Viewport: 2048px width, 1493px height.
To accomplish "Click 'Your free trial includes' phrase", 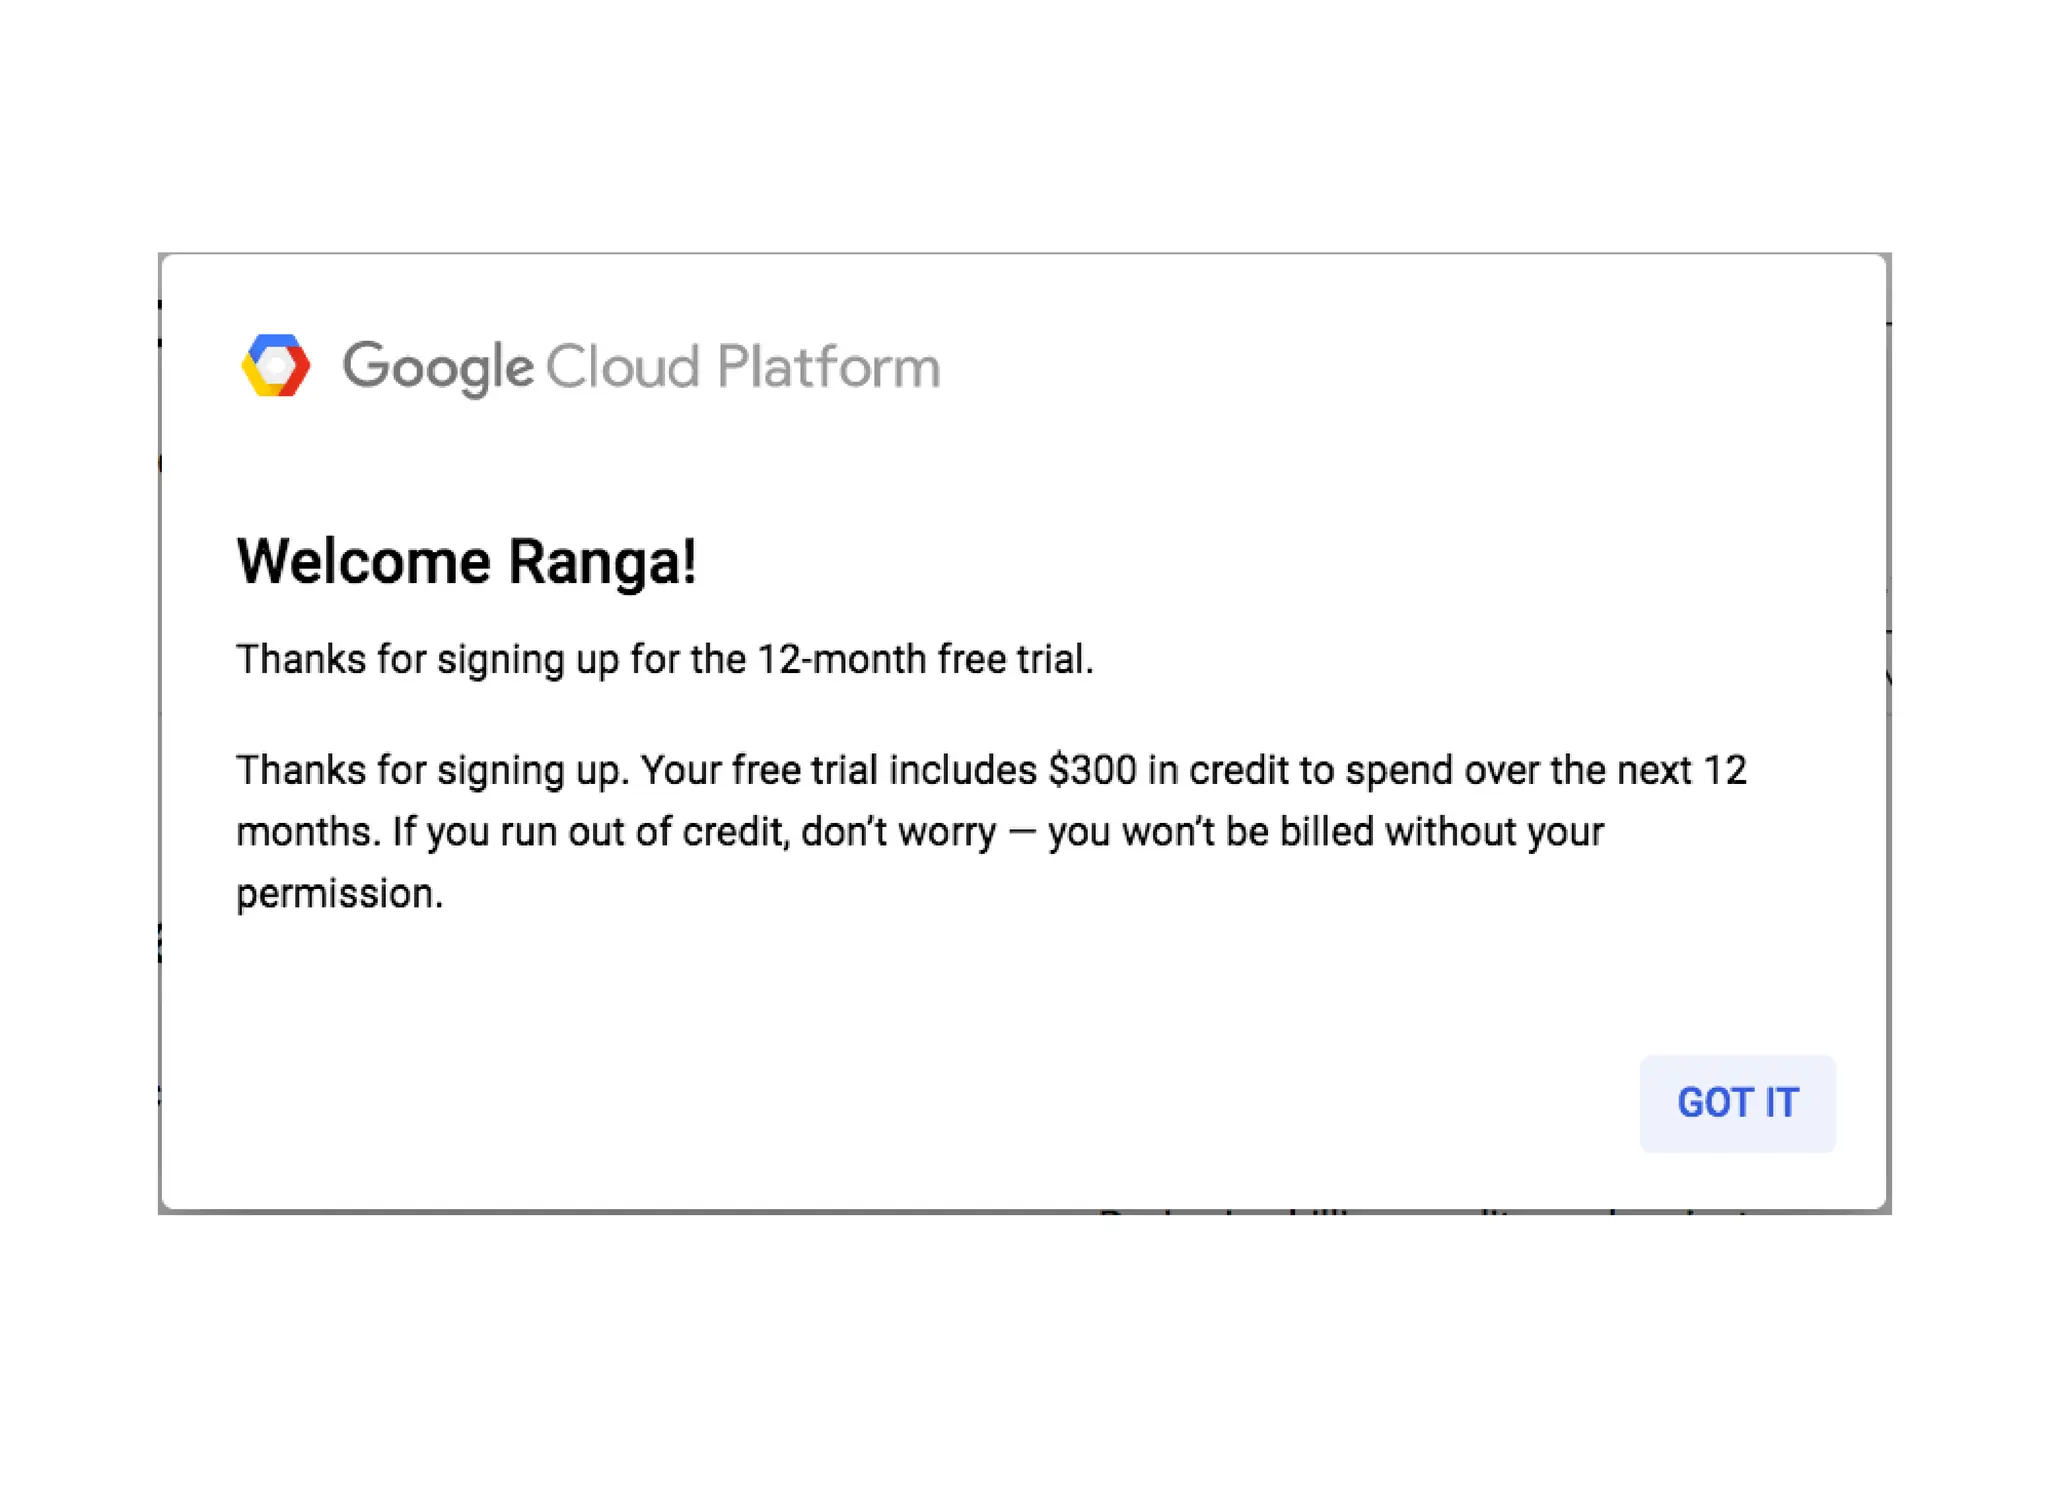I will click(838, 771).
